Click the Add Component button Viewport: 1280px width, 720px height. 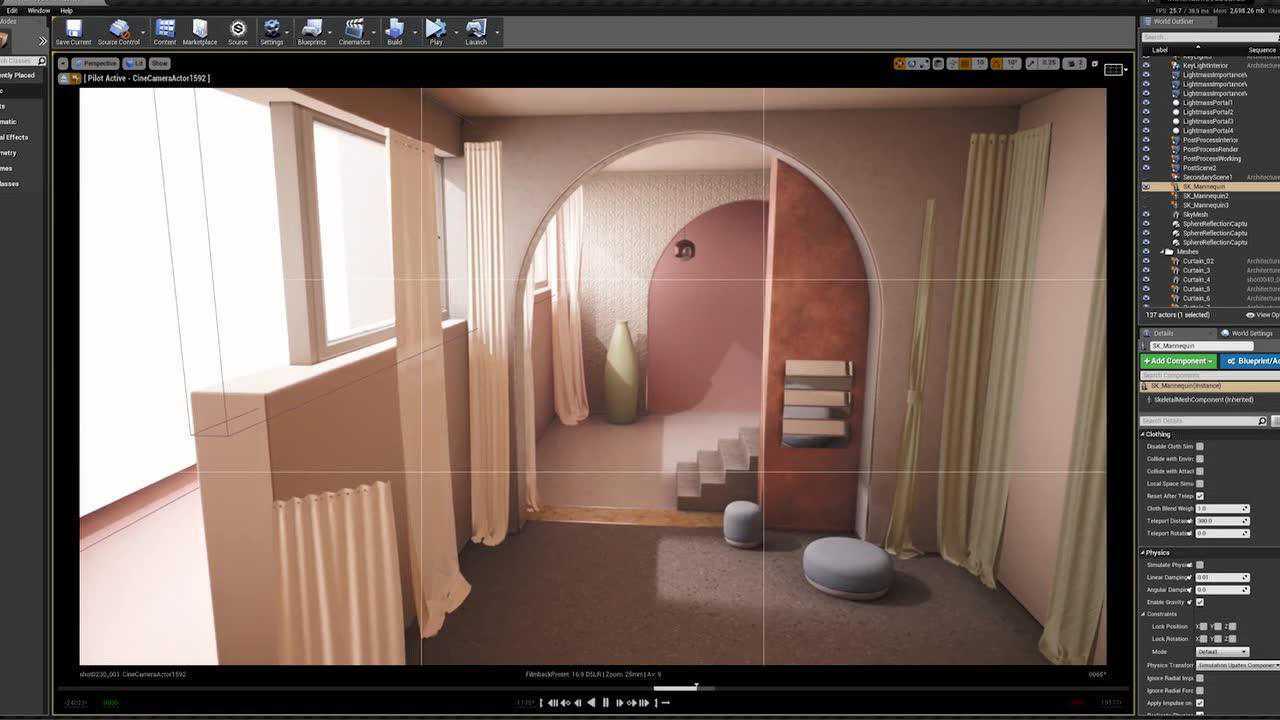(x=1178, y=361)
